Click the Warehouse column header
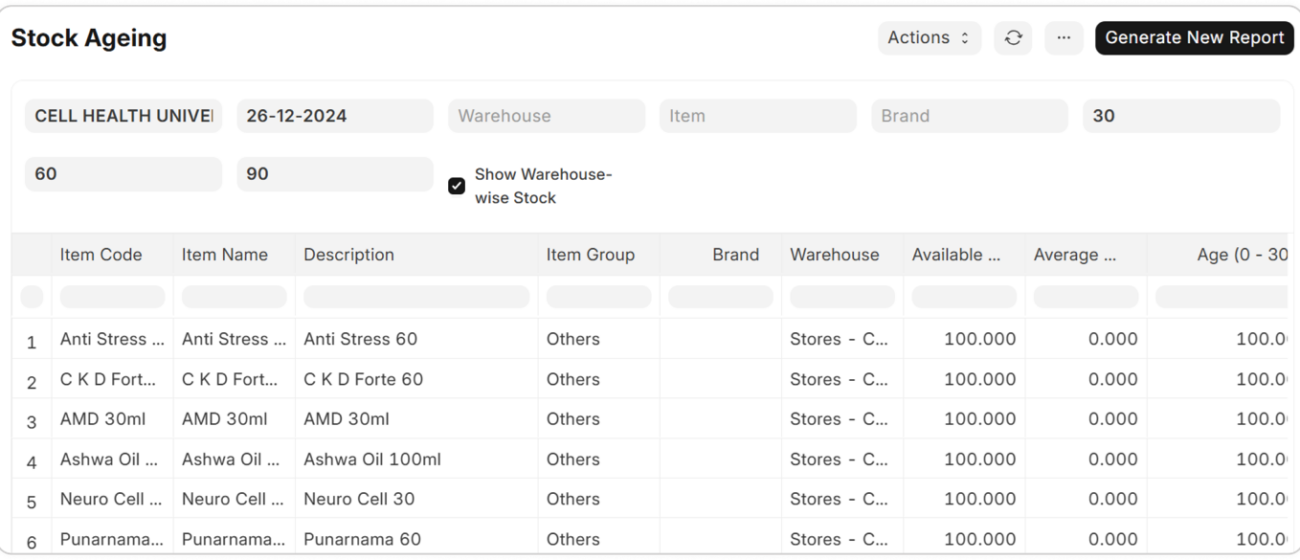Screen dimensions: 1300x560 point(834,255)
